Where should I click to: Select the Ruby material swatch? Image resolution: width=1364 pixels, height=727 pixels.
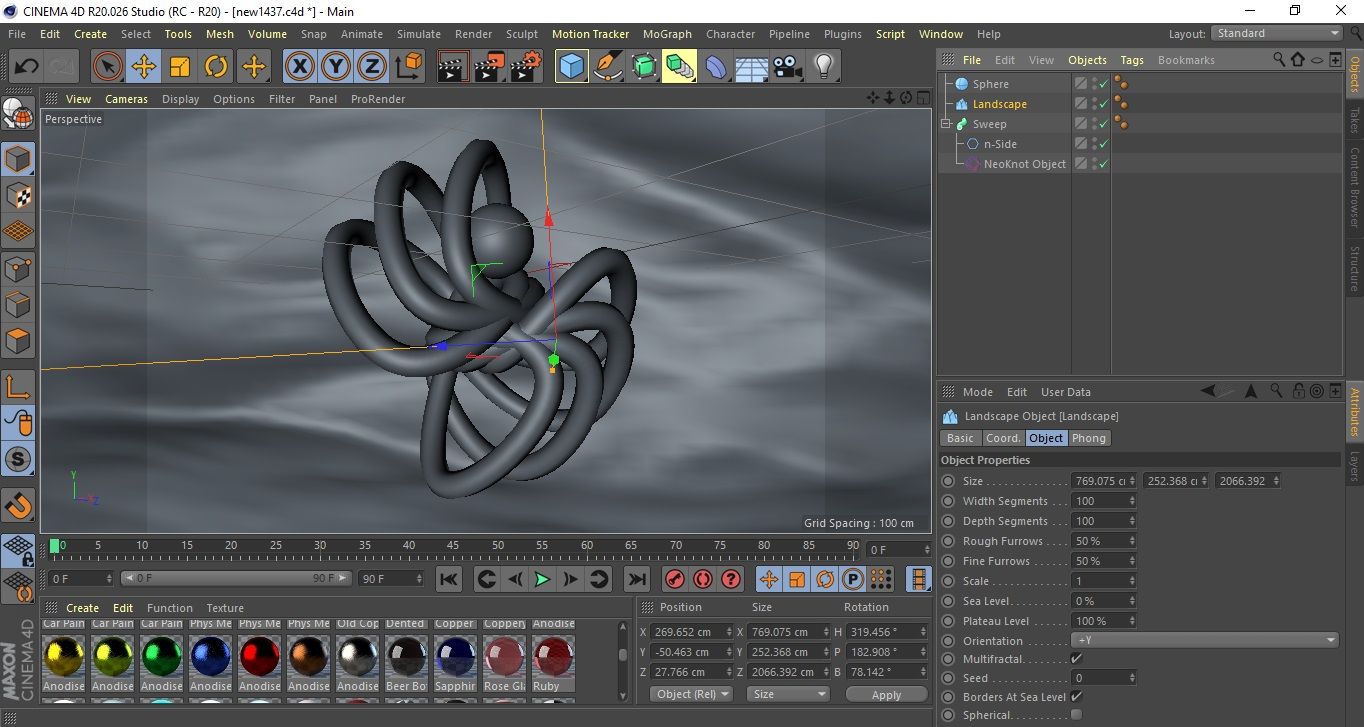pyautogui.click(x=553, y=657)
